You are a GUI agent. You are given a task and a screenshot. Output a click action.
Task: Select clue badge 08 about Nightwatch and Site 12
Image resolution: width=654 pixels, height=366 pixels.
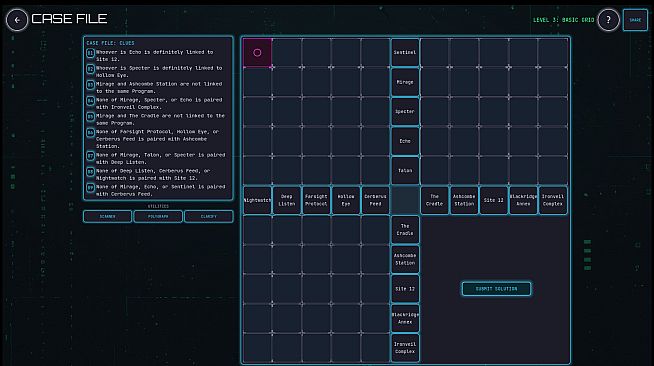click(90, 171)
